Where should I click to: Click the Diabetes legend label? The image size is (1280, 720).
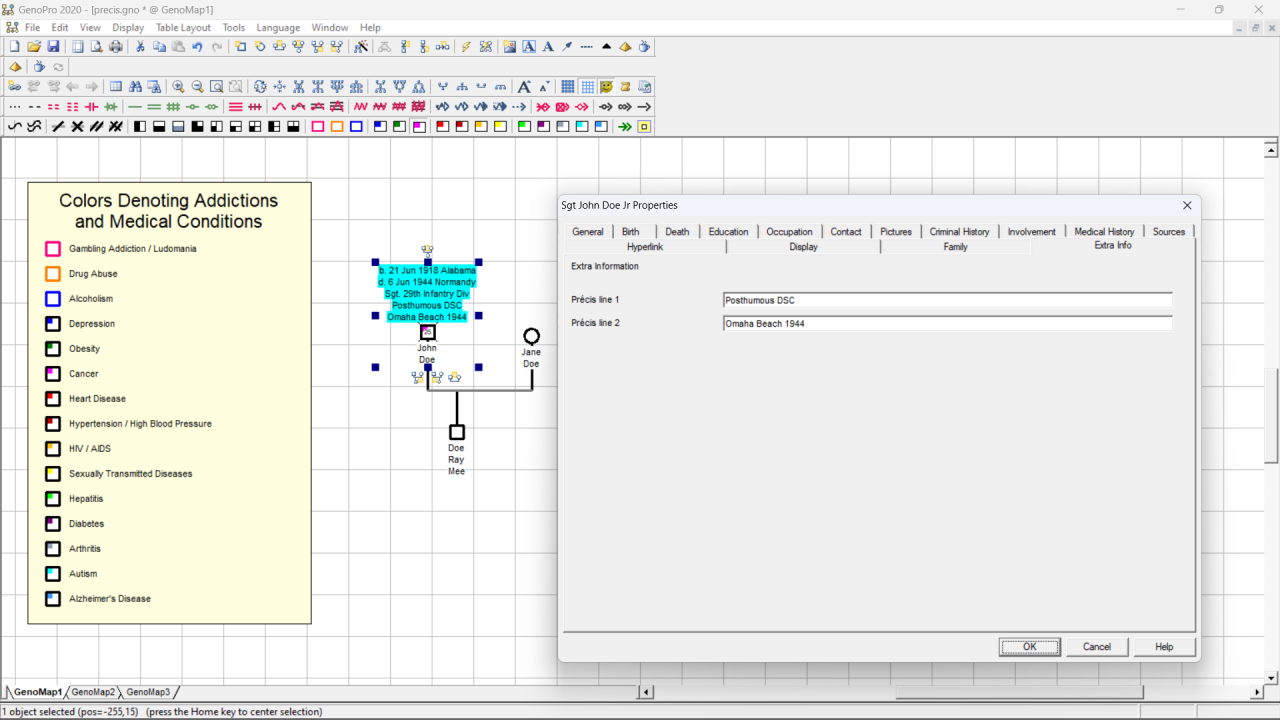[x=86, y=524]
